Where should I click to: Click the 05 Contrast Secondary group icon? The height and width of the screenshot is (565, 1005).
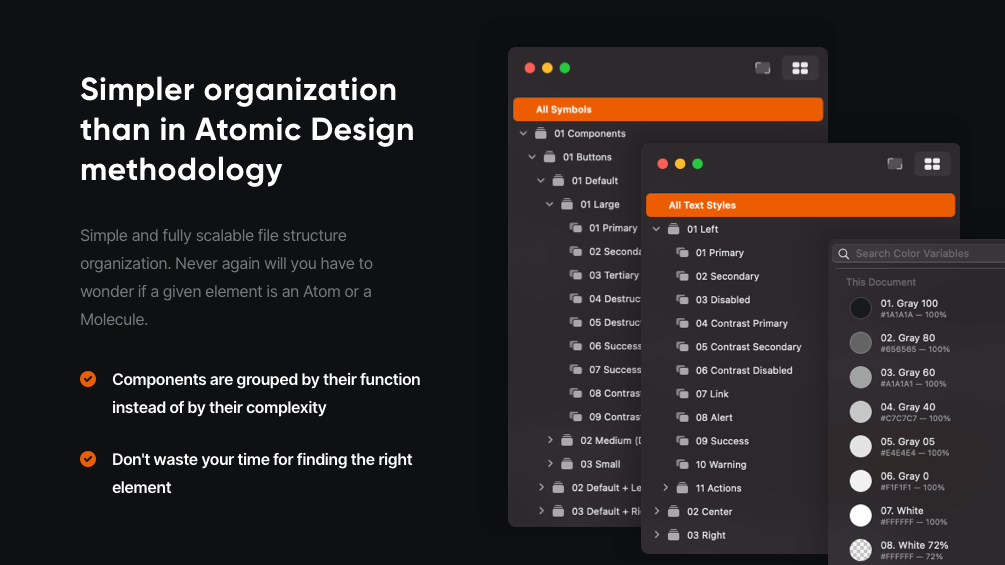pos(683,347)
